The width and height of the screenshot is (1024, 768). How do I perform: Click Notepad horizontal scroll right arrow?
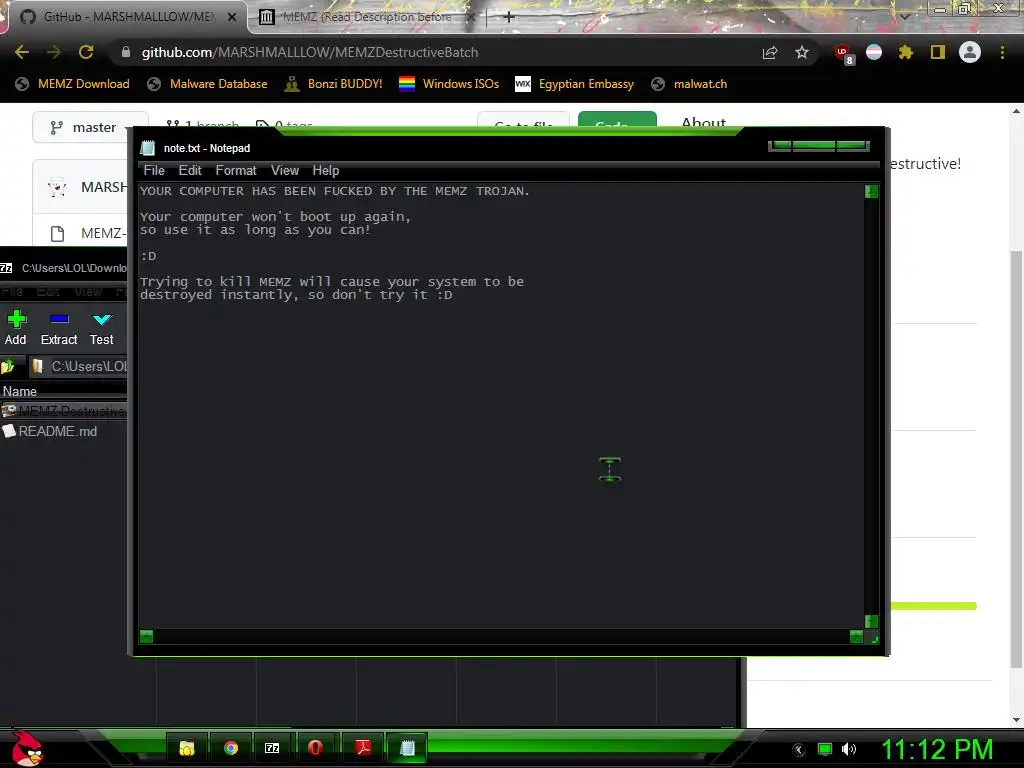(856, 636)
